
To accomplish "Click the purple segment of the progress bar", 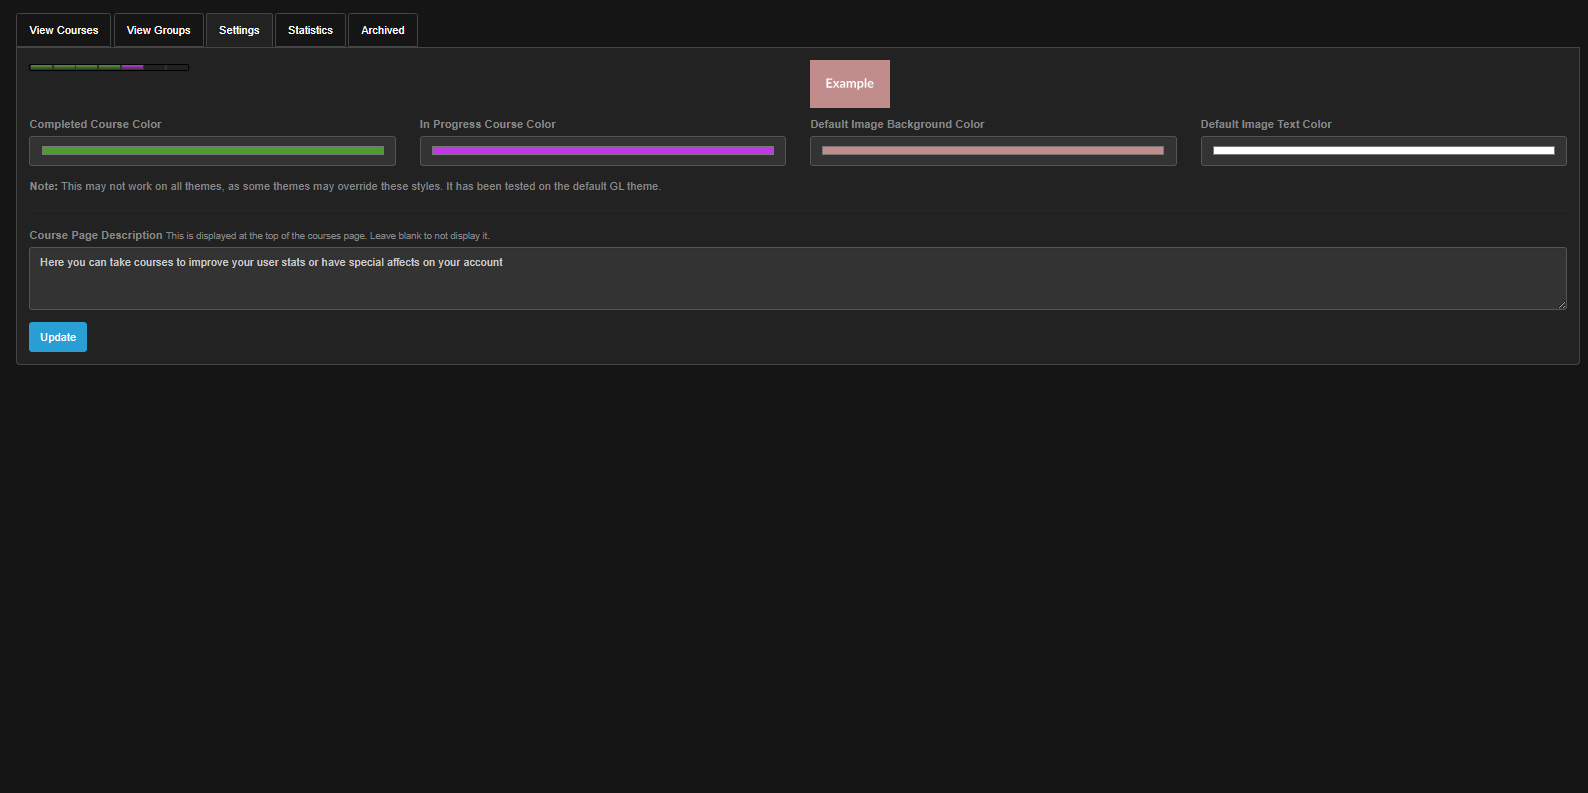I will pos(132,67).
